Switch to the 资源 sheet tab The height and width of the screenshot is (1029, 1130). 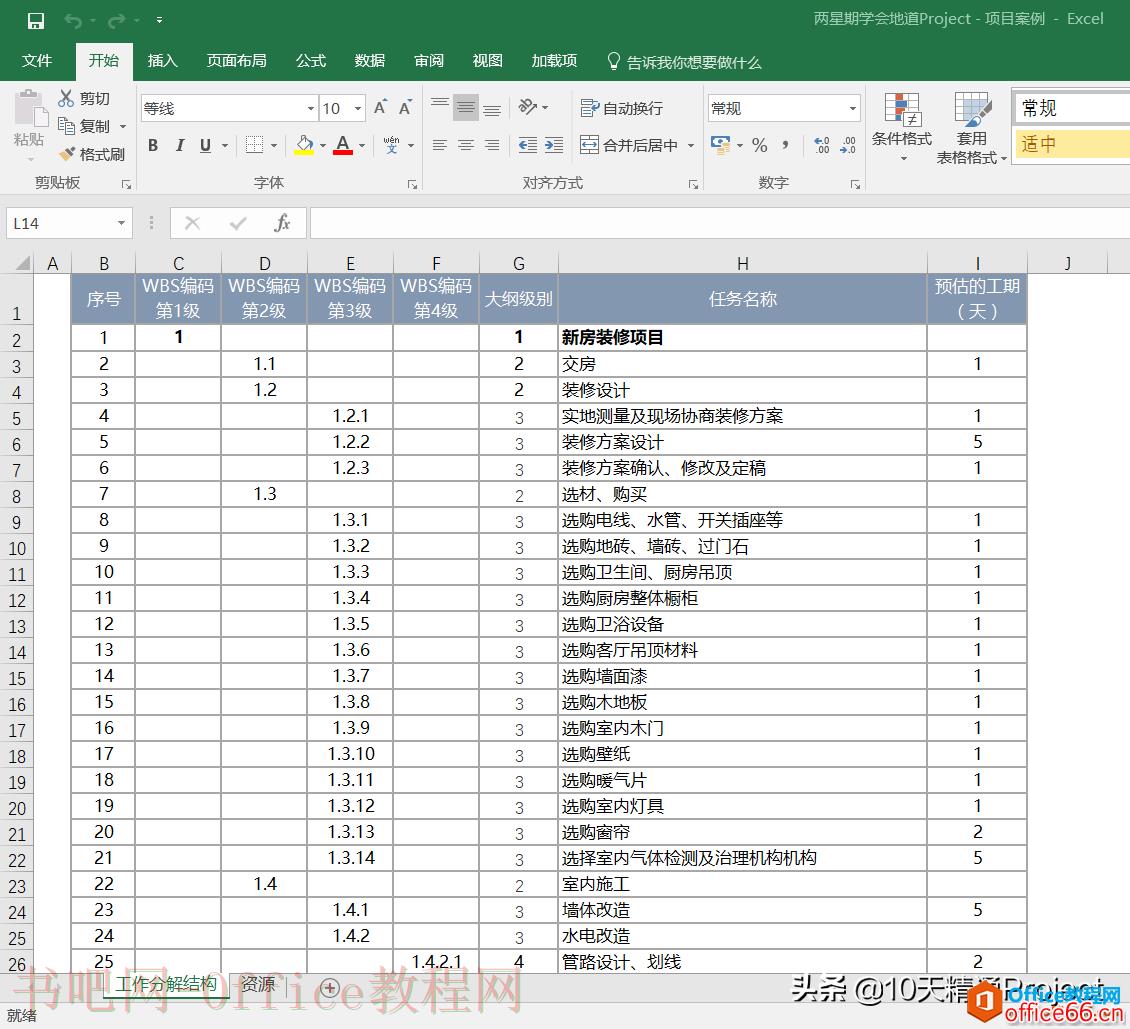tap(258, 984)
